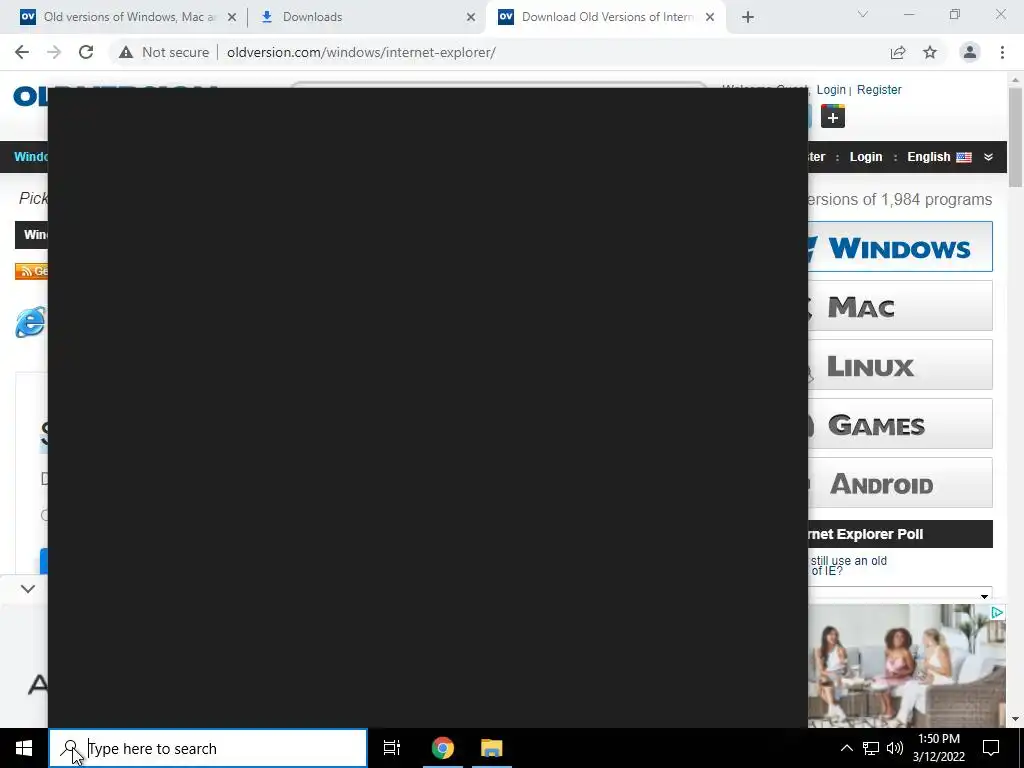This screenshot has height=768, width=1024.
Task: Open File Explorer from the taskbar
Action: click(x=492, y=748)
